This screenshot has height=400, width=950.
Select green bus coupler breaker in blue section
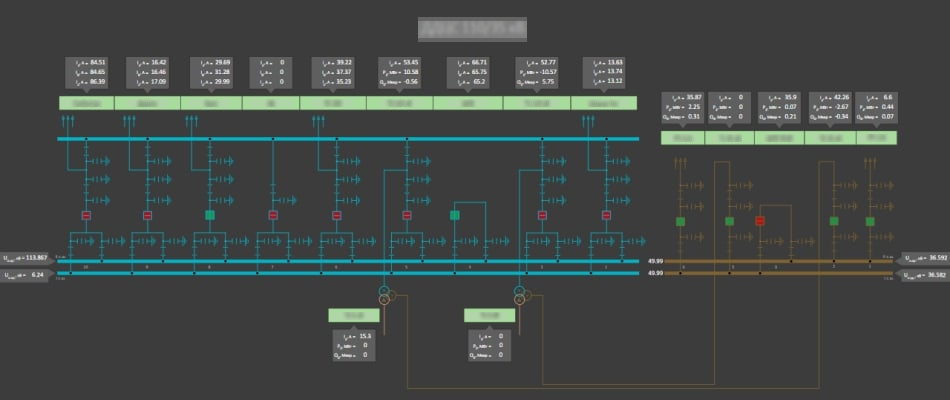pyautogui.click(x=455, y=215)
